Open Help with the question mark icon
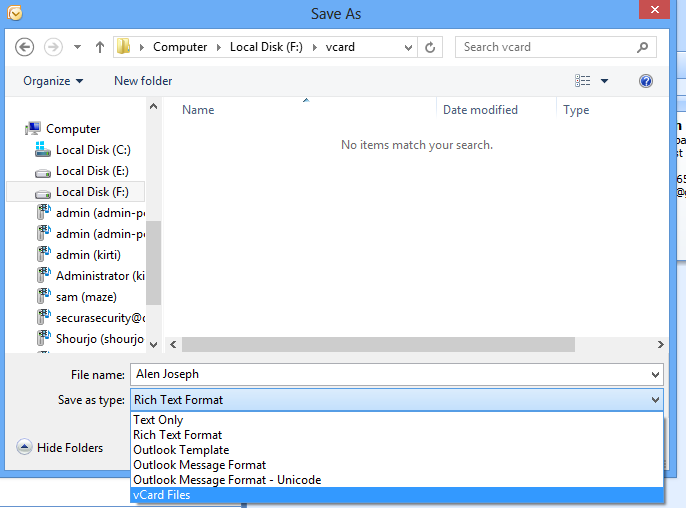The height and width of the screenshot is (508, 686). point(646,81)
